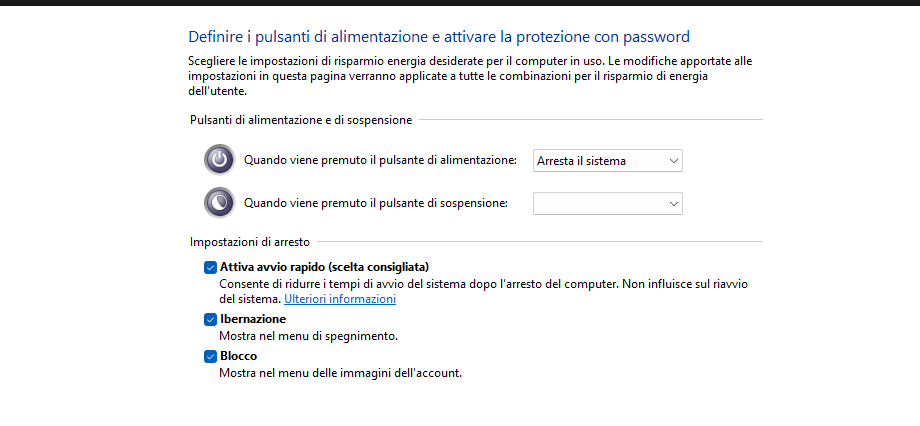This screenshot has height=426, width=920.
Task: Click the Mostra nel menu di spegnimento description
Action: tap(308, 336)
